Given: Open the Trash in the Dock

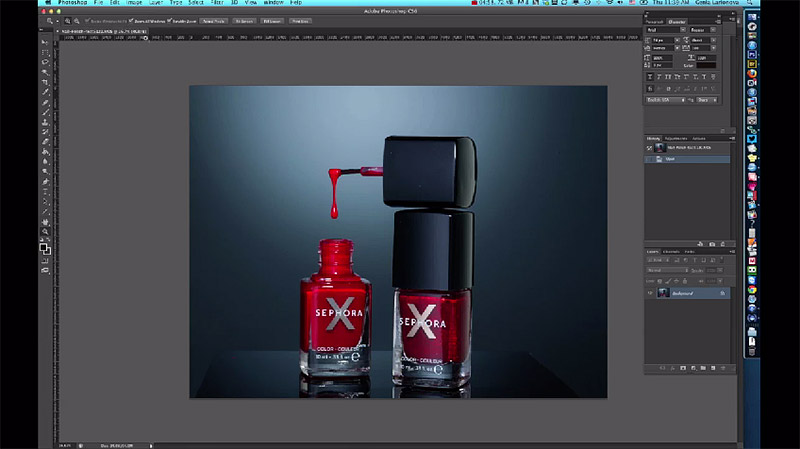Looking at the screenshot, I should [752, 352].
